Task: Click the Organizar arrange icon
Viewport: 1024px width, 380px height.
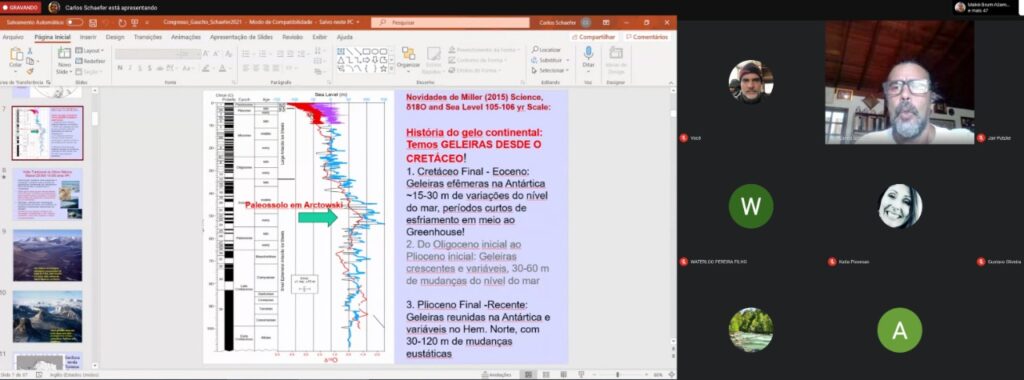Action: pyautogui.click(x=408, y=54)
